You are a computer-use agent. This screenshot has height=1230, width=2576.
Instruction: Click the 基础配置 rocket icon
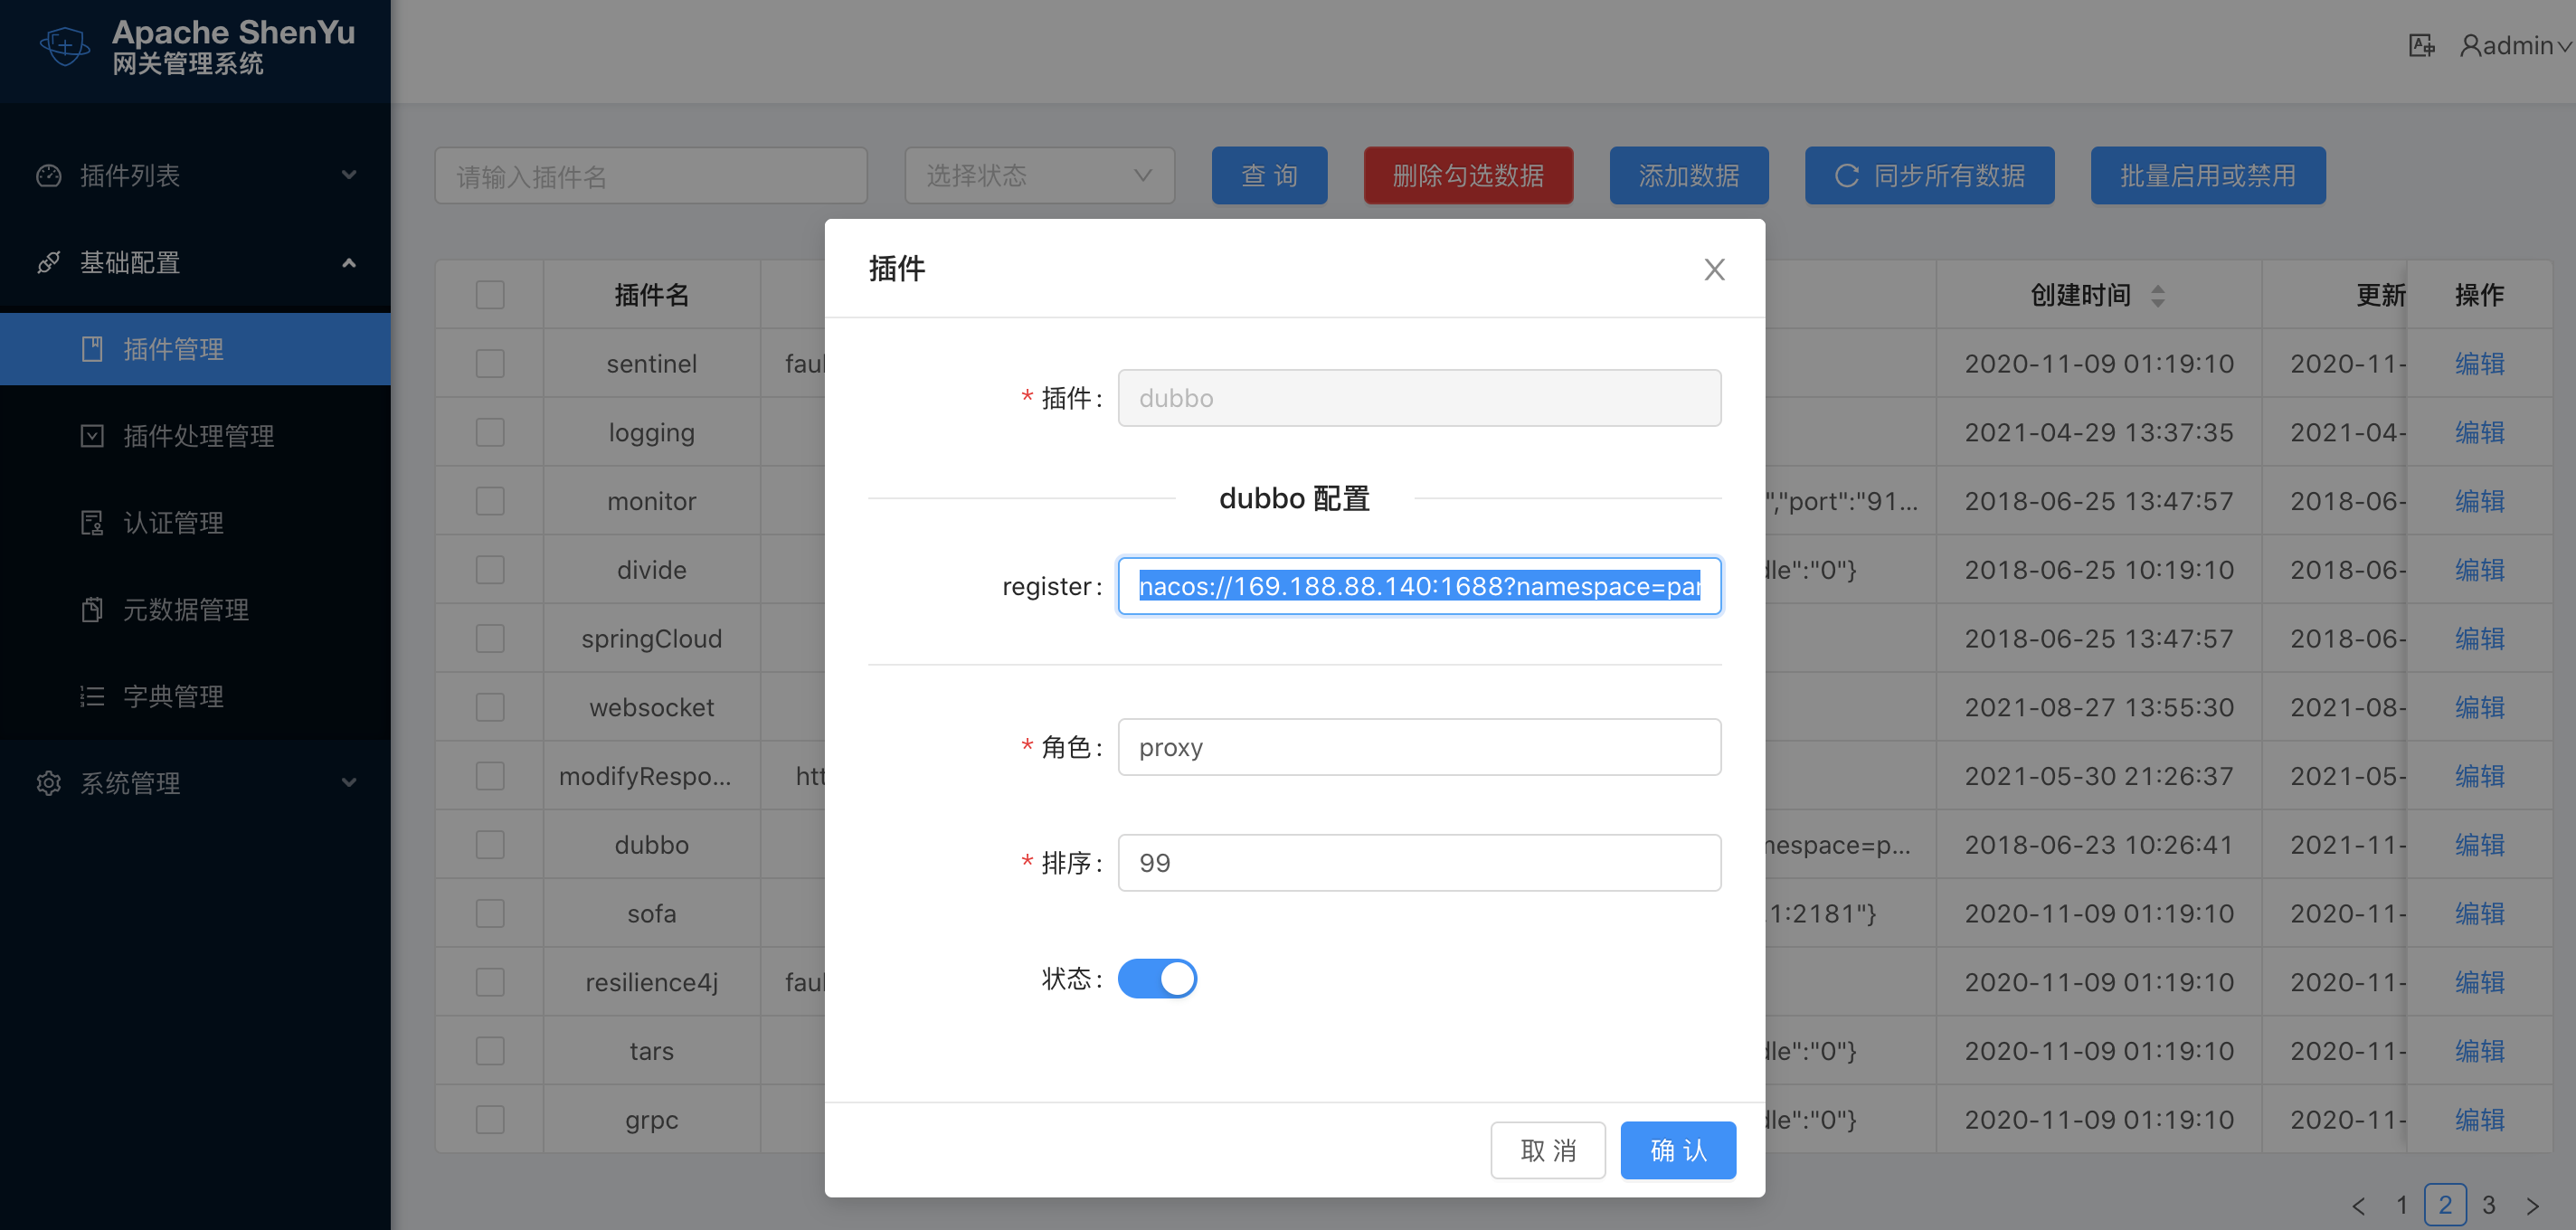click(48, 263)
